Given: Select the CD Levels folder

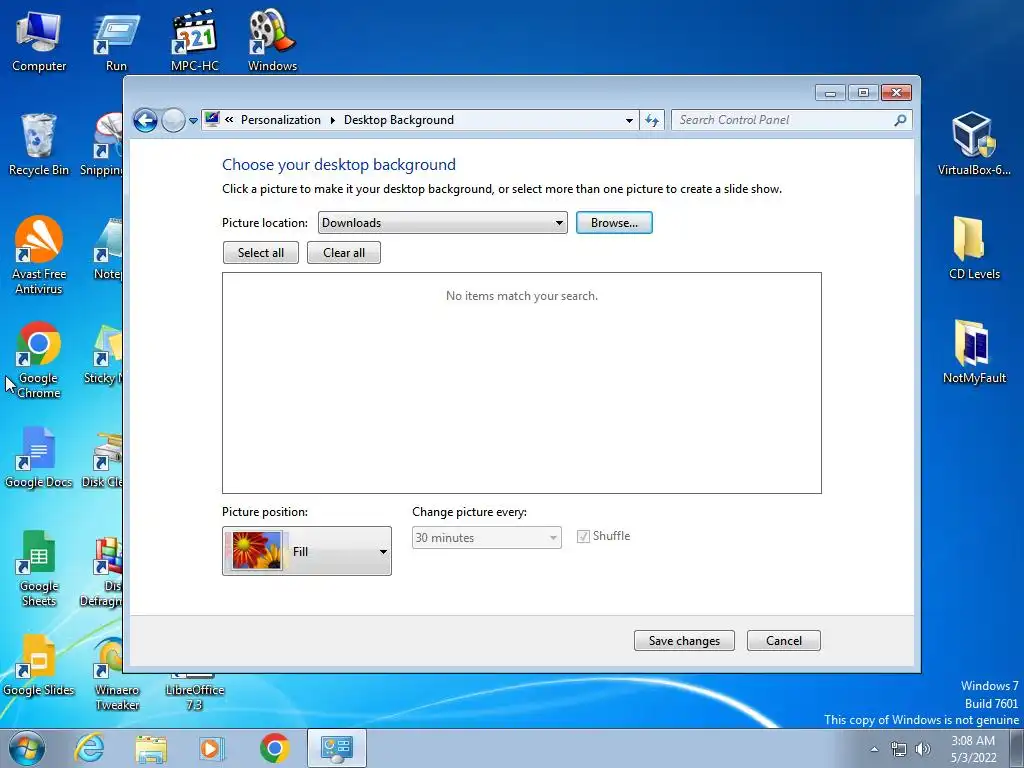Looking at the screenshot, I should [x=974, y=248].
